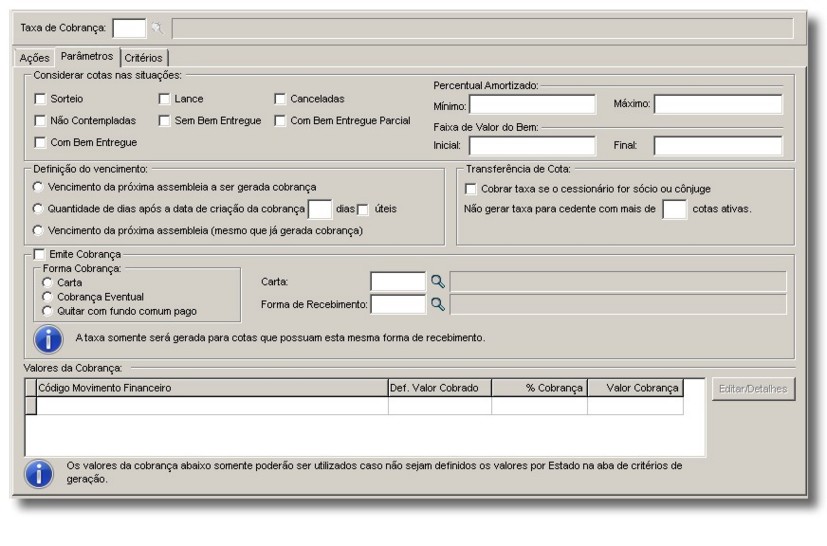Click the % Cobrança column header

click(540, 388)
